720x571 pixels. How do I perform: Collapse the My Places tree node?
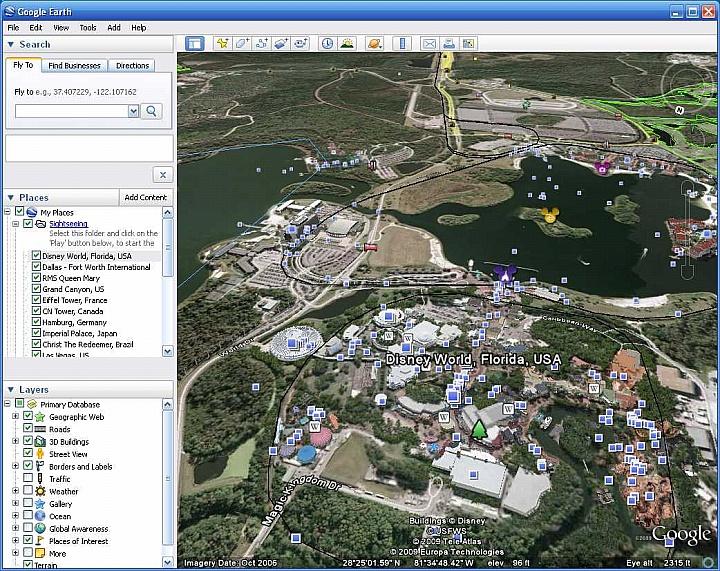7,212
